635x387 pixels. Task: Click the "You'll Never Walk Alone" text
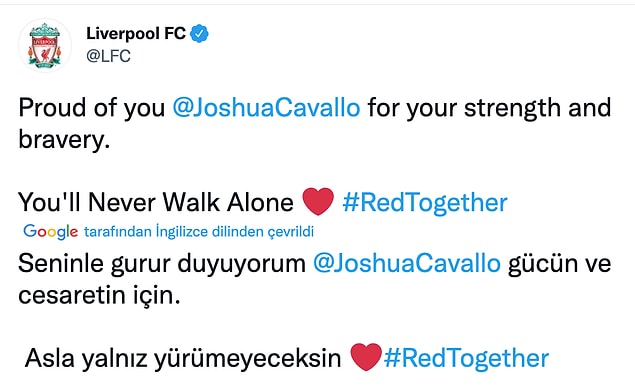coord(156,202)
